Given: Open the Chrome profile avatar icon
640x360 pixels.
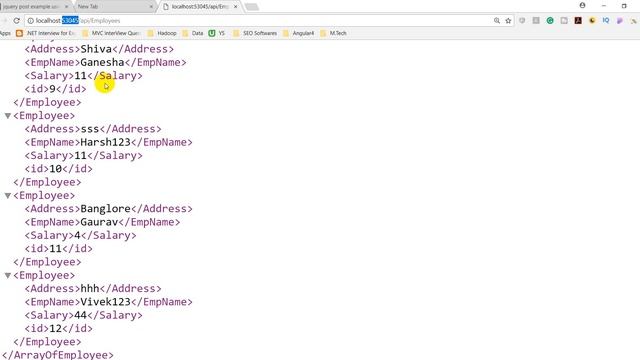Looking at the screenshot, I should (x=582, y=5).
